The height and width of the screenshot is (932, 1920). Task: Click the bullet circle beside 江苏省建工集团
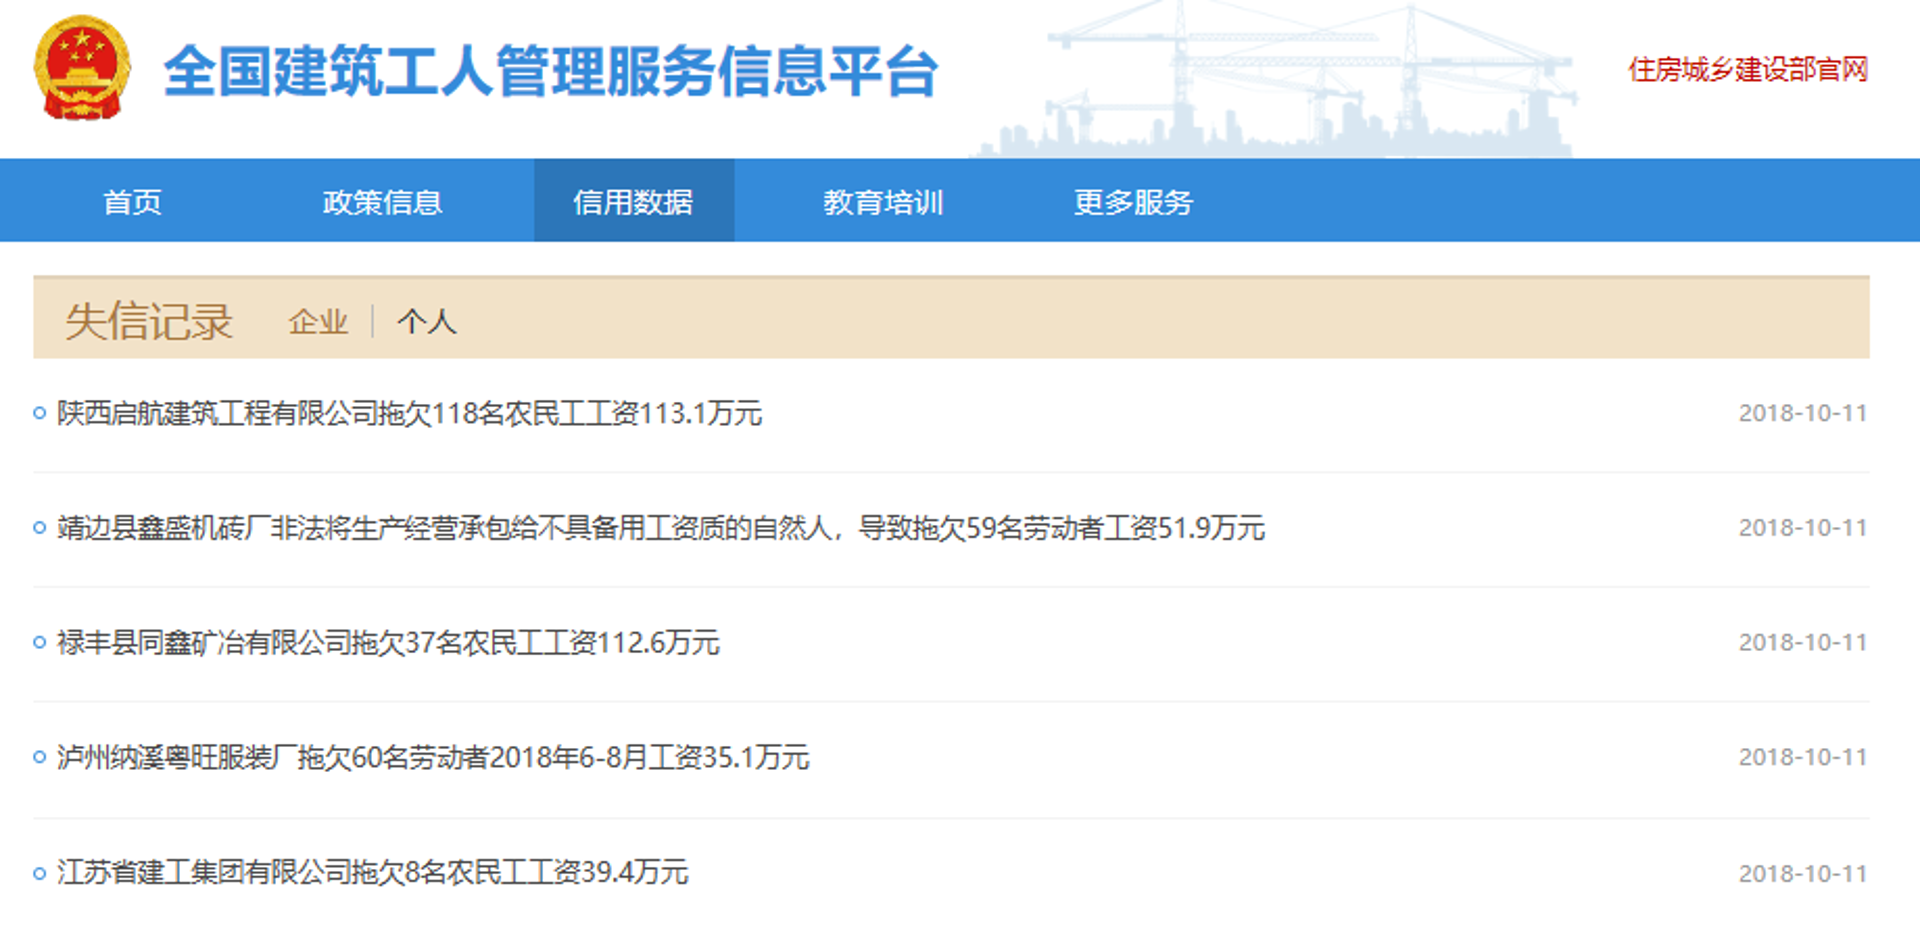tap(40, 873)
